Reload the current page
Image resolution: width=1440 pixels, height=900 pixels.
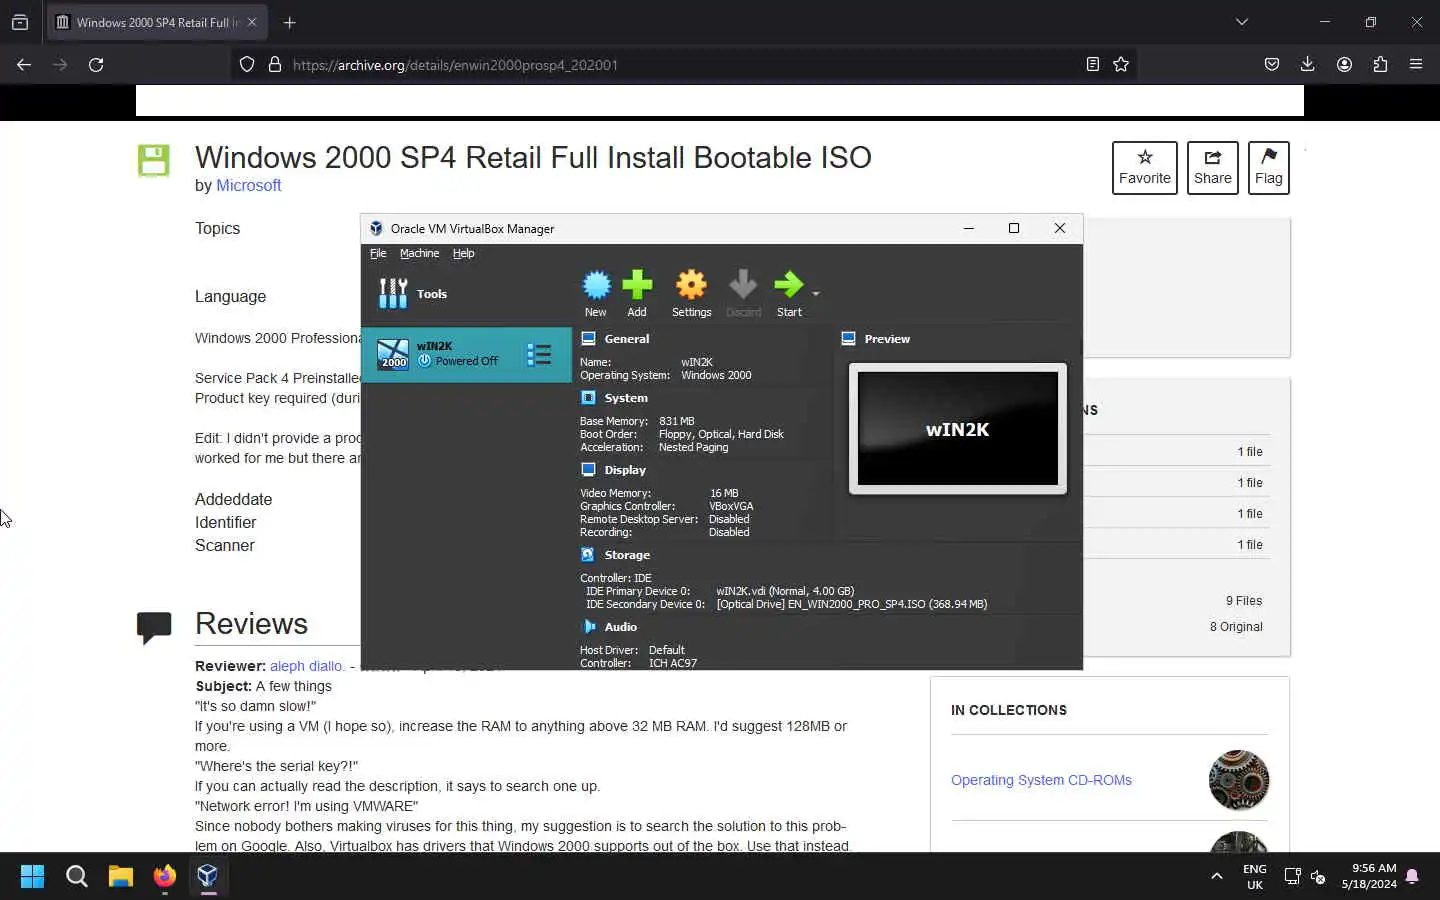[96, 64]
